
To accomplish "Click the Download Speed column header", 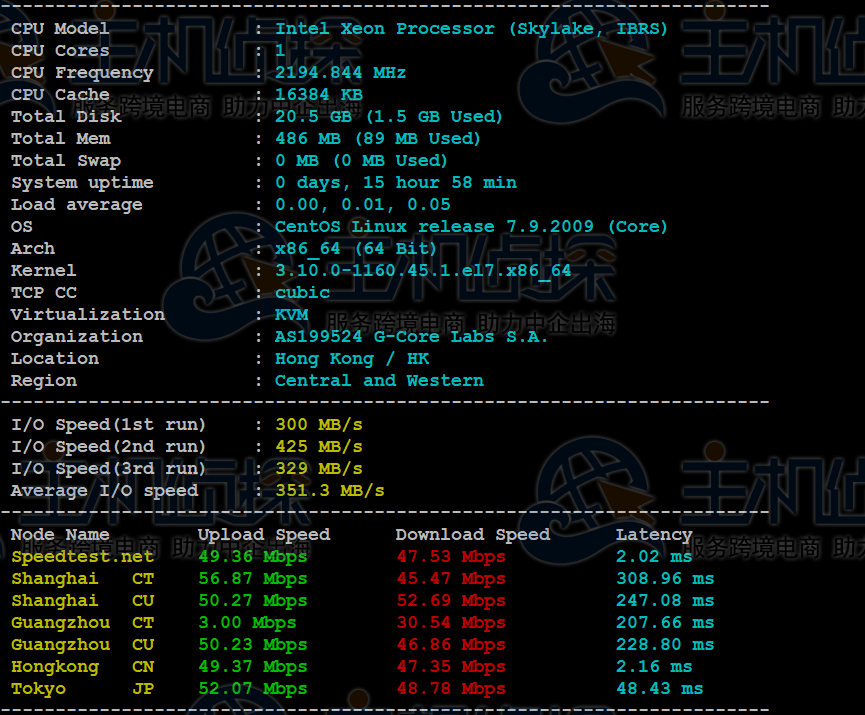I will [x=472, y=535].
